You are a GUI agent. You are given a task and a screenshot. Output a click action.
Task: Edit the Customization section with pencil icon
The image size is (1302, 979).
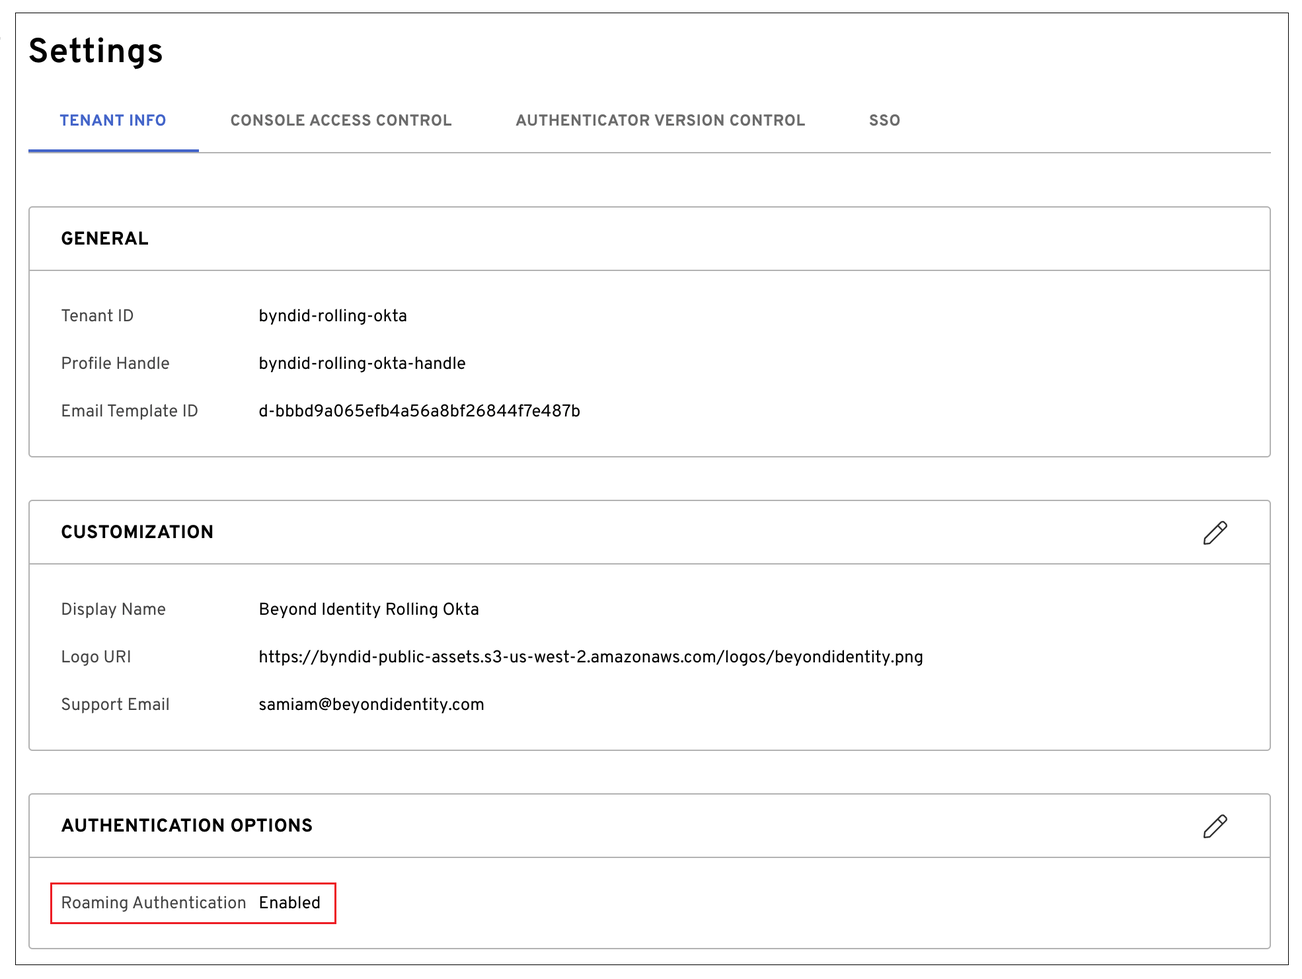[x=1214, y=533]
